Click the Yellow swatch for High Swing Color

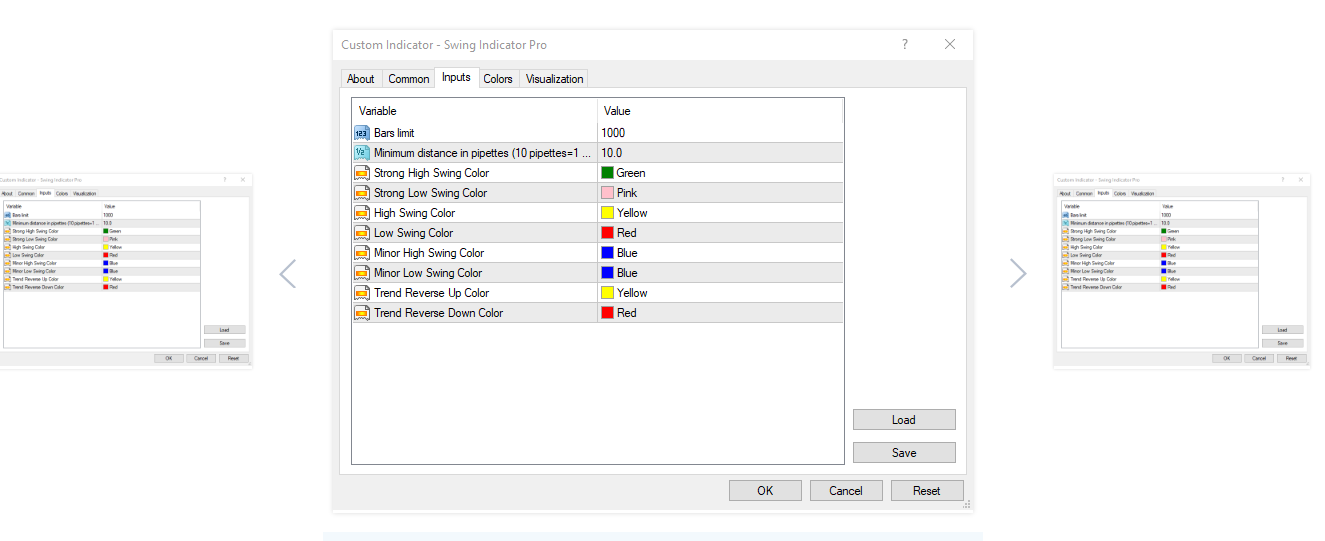(x=607, y=213)
